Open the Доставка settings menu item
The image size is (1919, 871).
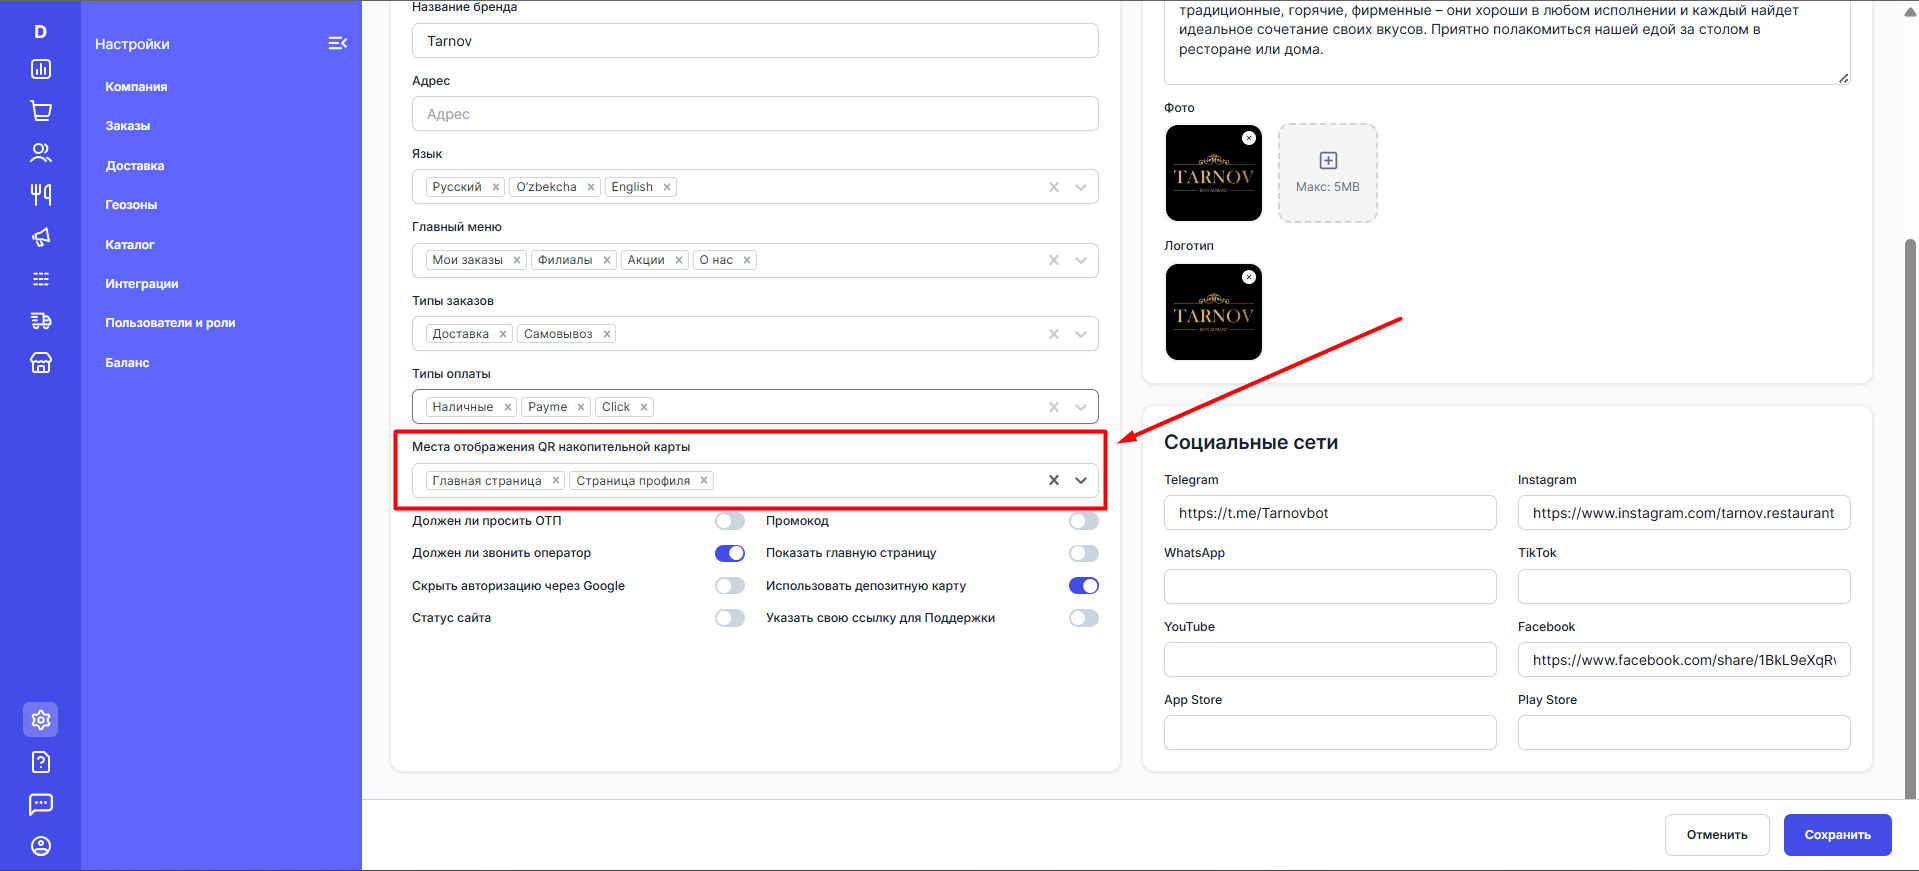pos(135,166)
